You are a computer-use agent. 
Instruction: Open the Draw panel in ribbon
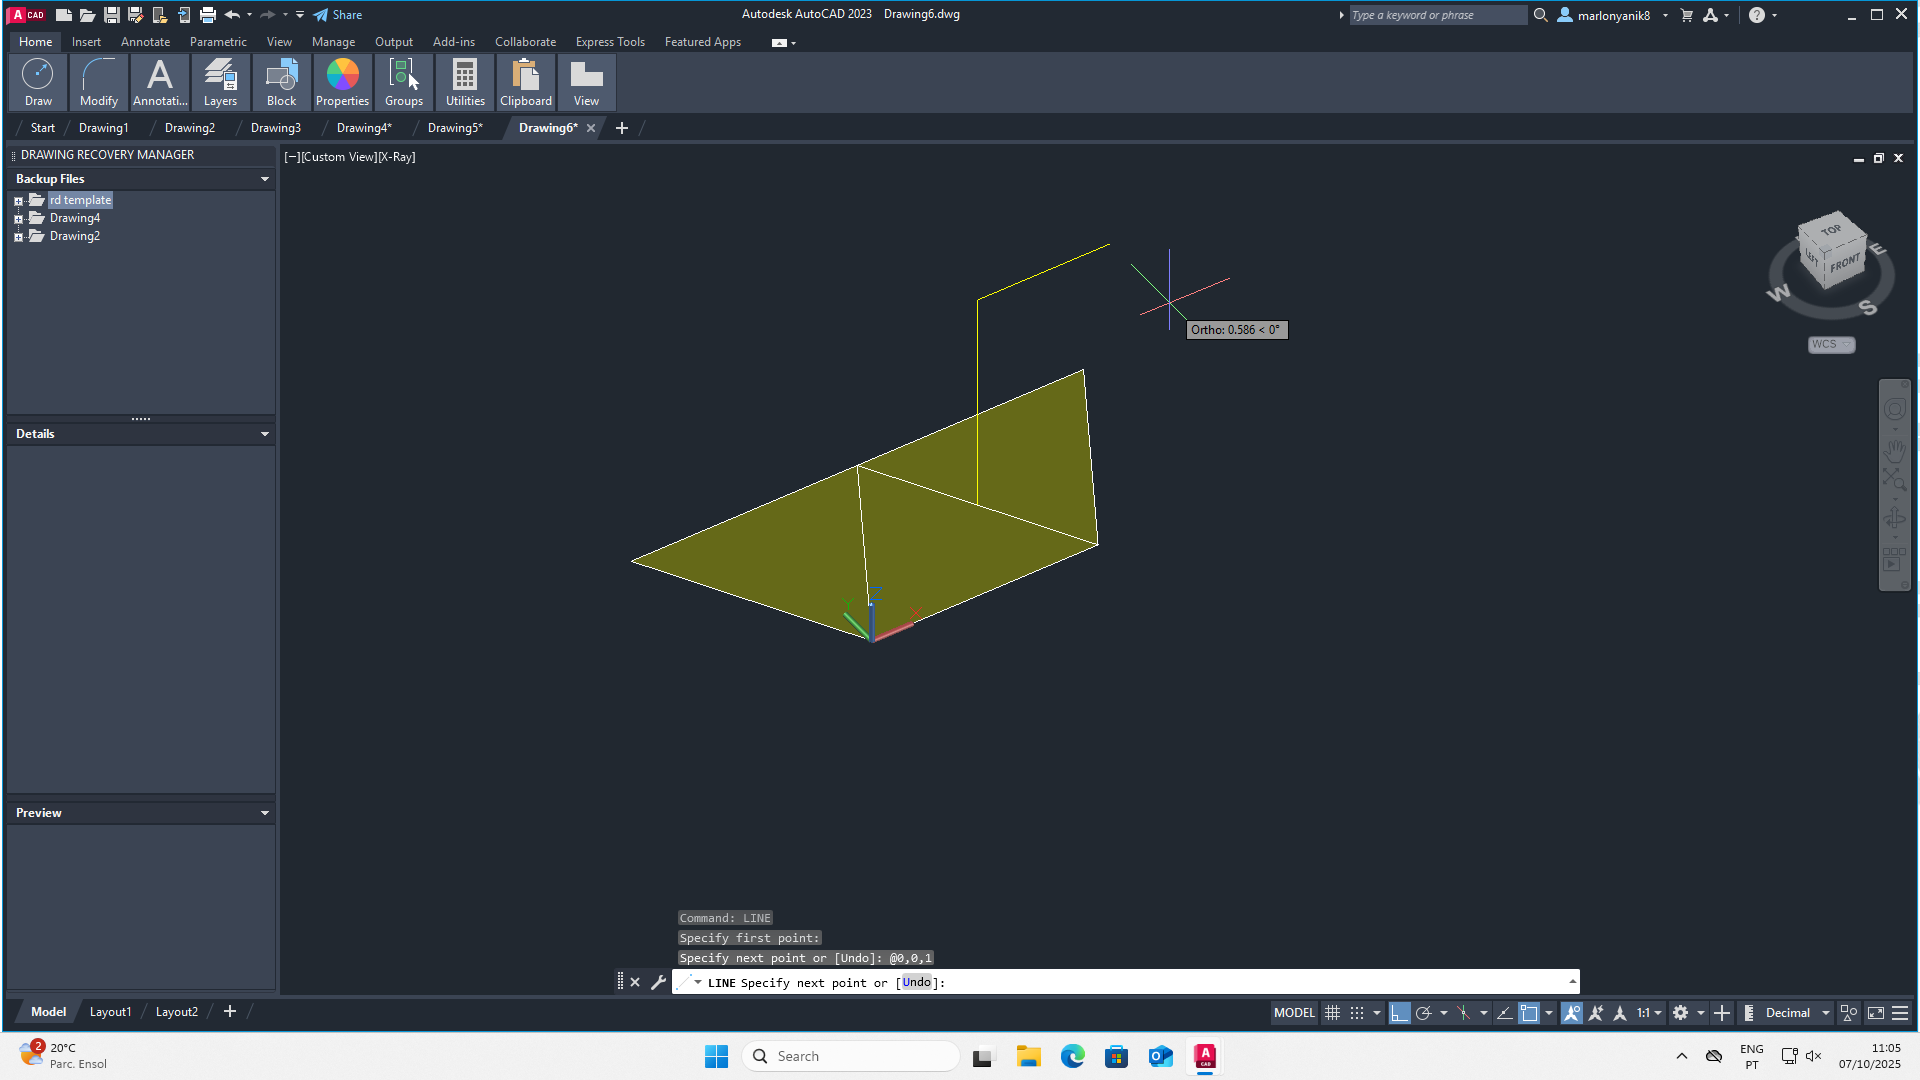[38, 82]
